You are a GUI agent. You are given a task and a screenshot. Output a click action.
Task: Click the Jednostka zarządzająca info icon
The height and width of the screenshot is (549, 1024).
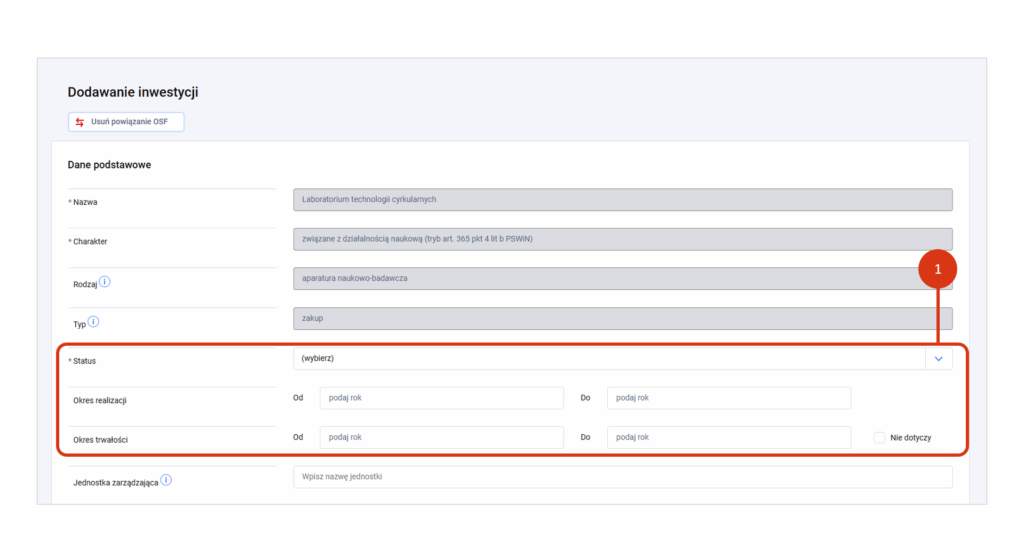(167, 480)
